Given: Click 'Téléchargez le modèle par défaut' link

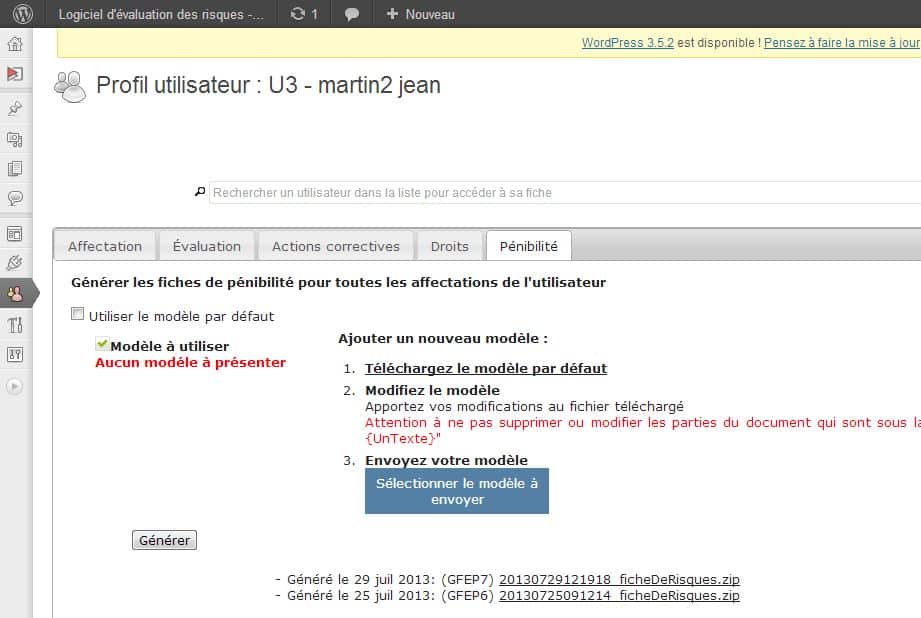Looking at the screenshot, I should pos(485,368).
